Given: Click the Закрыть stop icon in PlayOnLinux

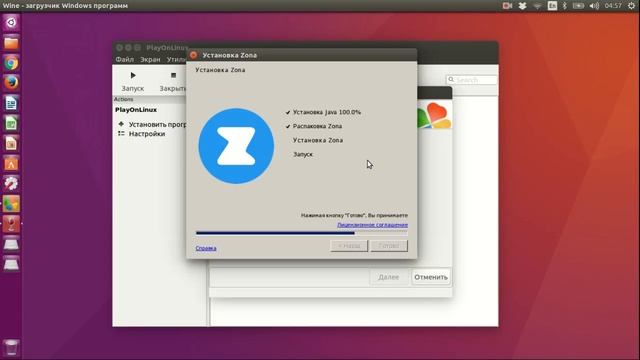Looking at the screenshot, I should point(173,75).
